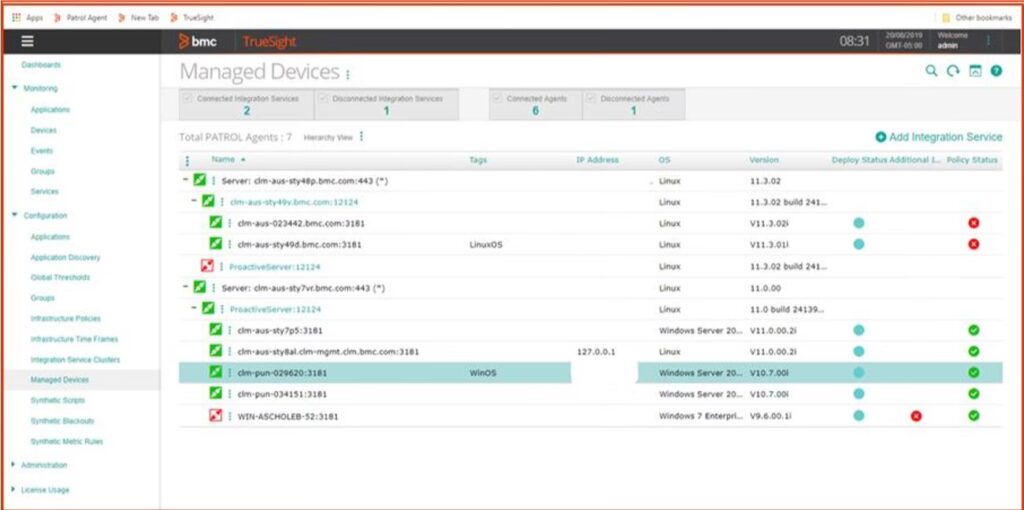
Task: Click Additional Info error icon for WIN-ASCHOLEB-52
Action: click(x=916, y=415)
